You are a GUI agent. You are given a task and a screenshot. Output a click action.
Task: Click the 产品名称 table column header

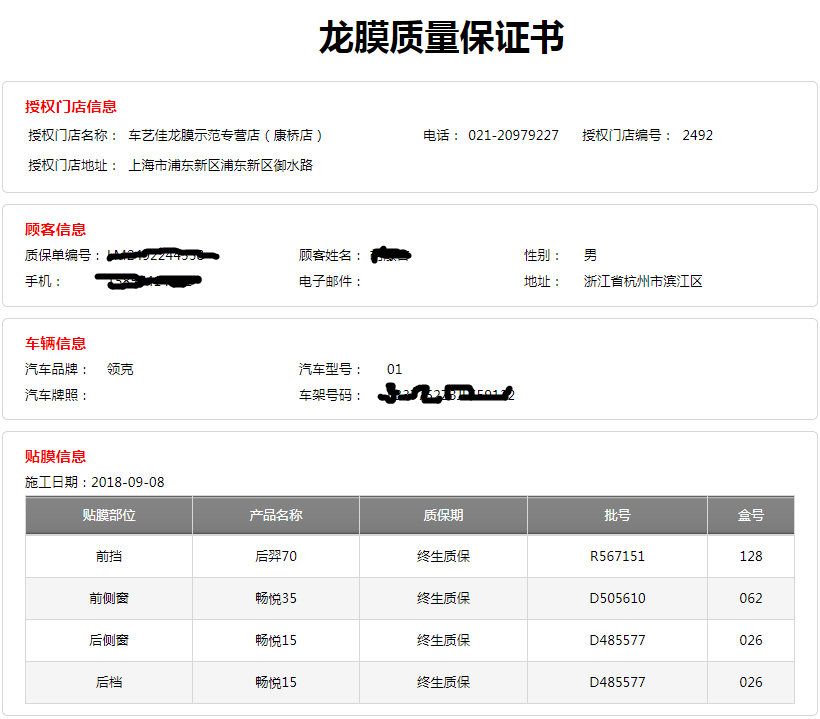pos(274,514)
